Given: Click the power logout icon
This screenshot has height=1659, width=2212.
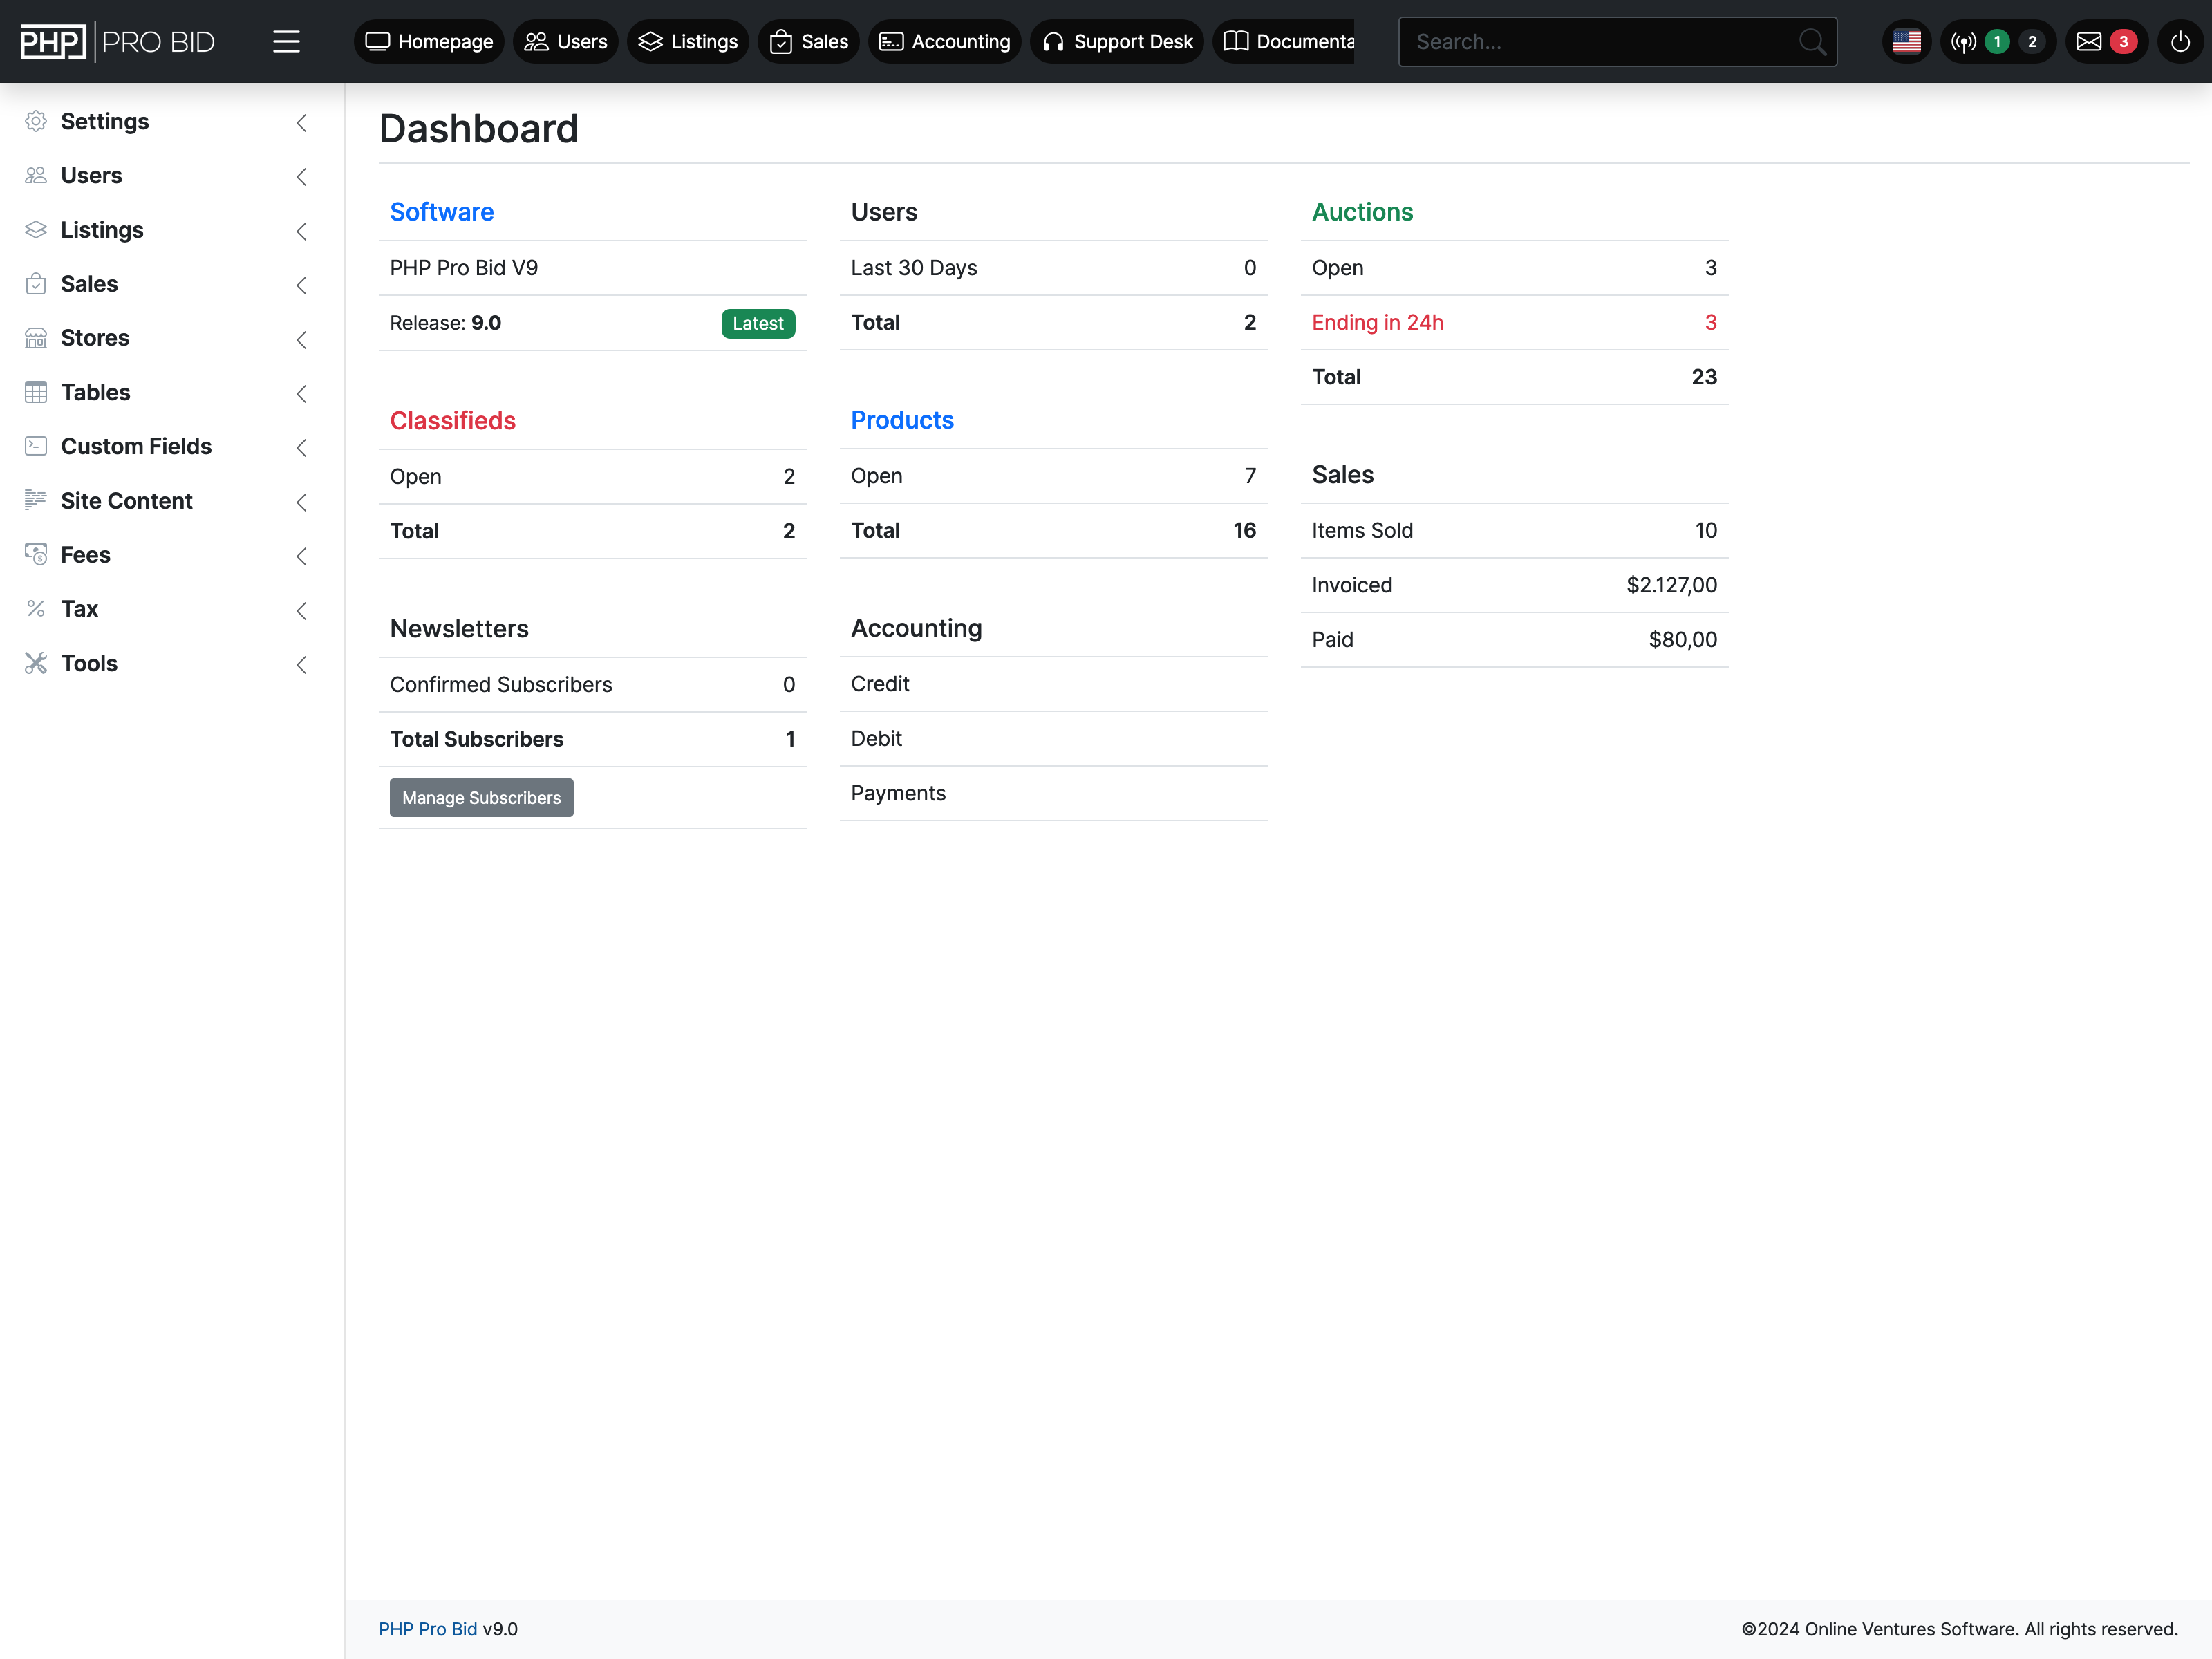Looking at the screenshot, I should click(2180, 42).
